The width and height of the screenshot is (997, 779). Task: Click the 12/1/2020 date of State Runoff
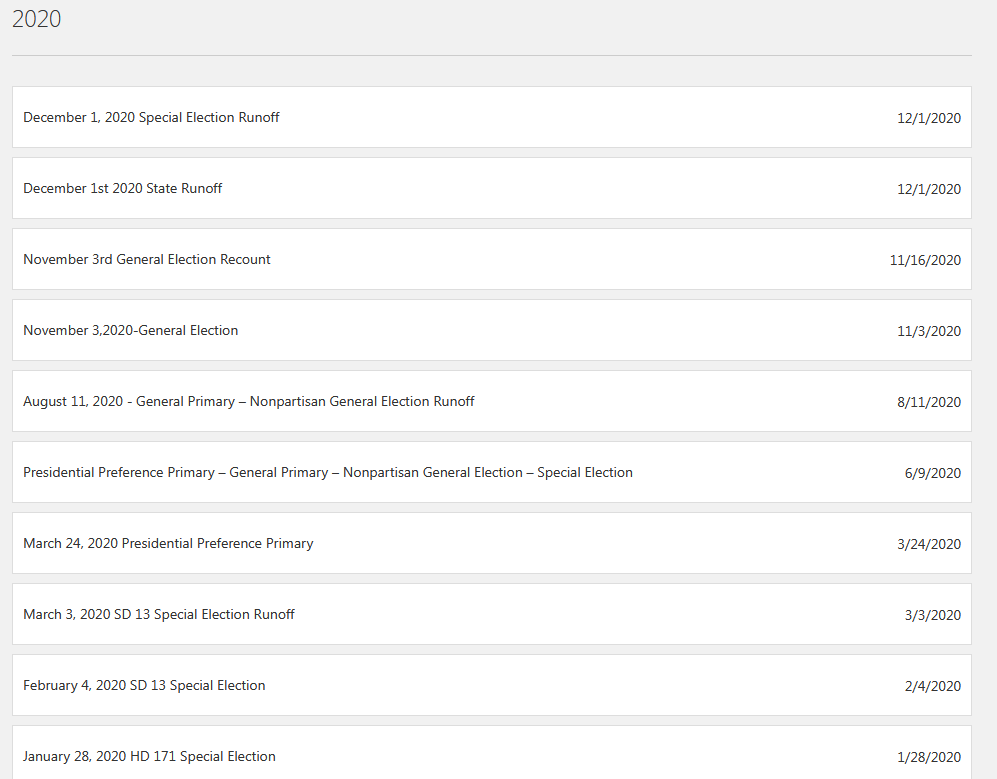tap(929, 190)
